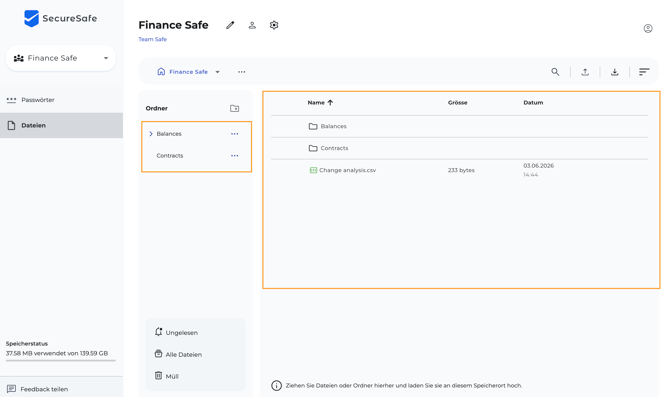Open Ungelesen unread items
The height and width of the screenshot is (397, 670).
tap(176, 332)
